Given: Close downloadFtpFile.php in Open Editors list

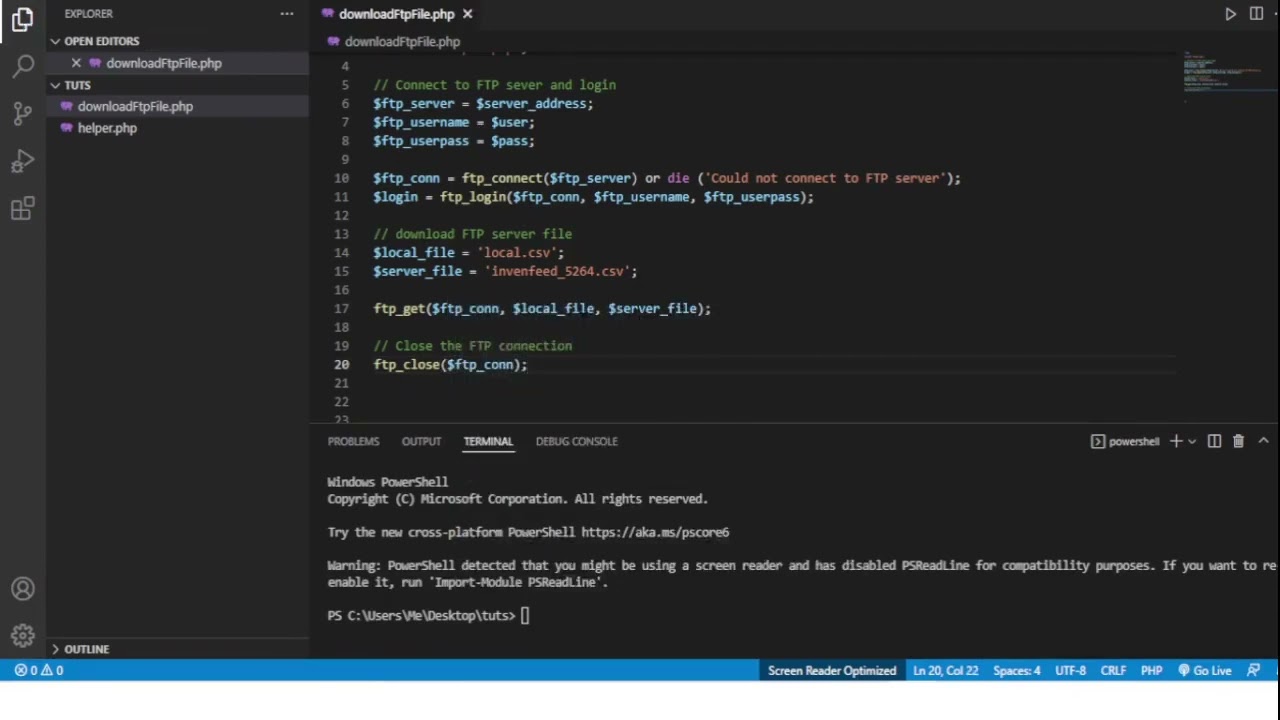Looking at the screenshot, I should tap(76, 63).
